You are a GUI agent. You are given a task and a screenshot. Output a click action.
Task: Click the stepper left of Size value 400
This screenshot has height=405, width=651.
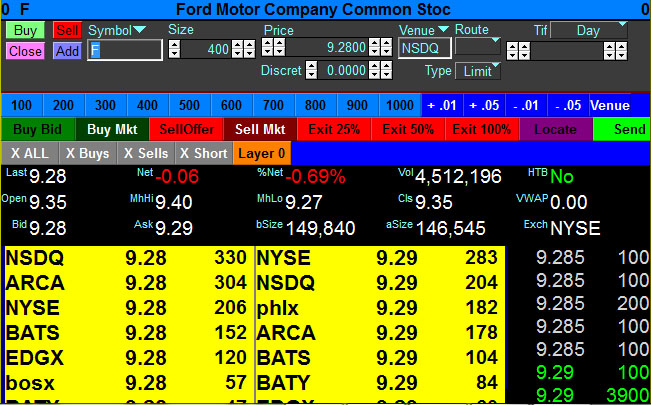pos(174,49)
